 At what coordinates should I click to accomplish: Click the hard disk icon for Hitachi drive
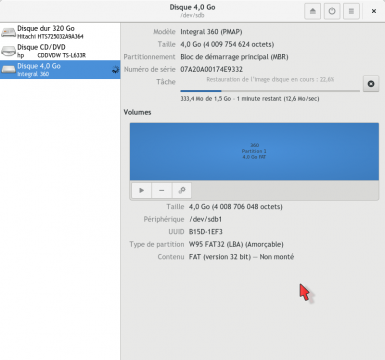coord(8,32)
